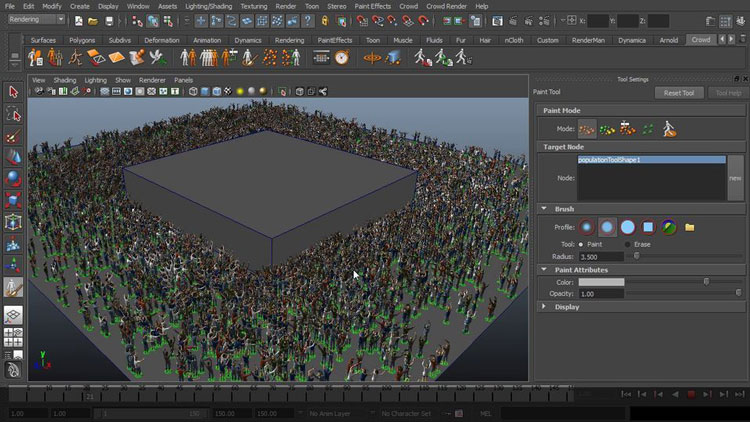
Task: Collapse the Brush section
Action: 544,209
